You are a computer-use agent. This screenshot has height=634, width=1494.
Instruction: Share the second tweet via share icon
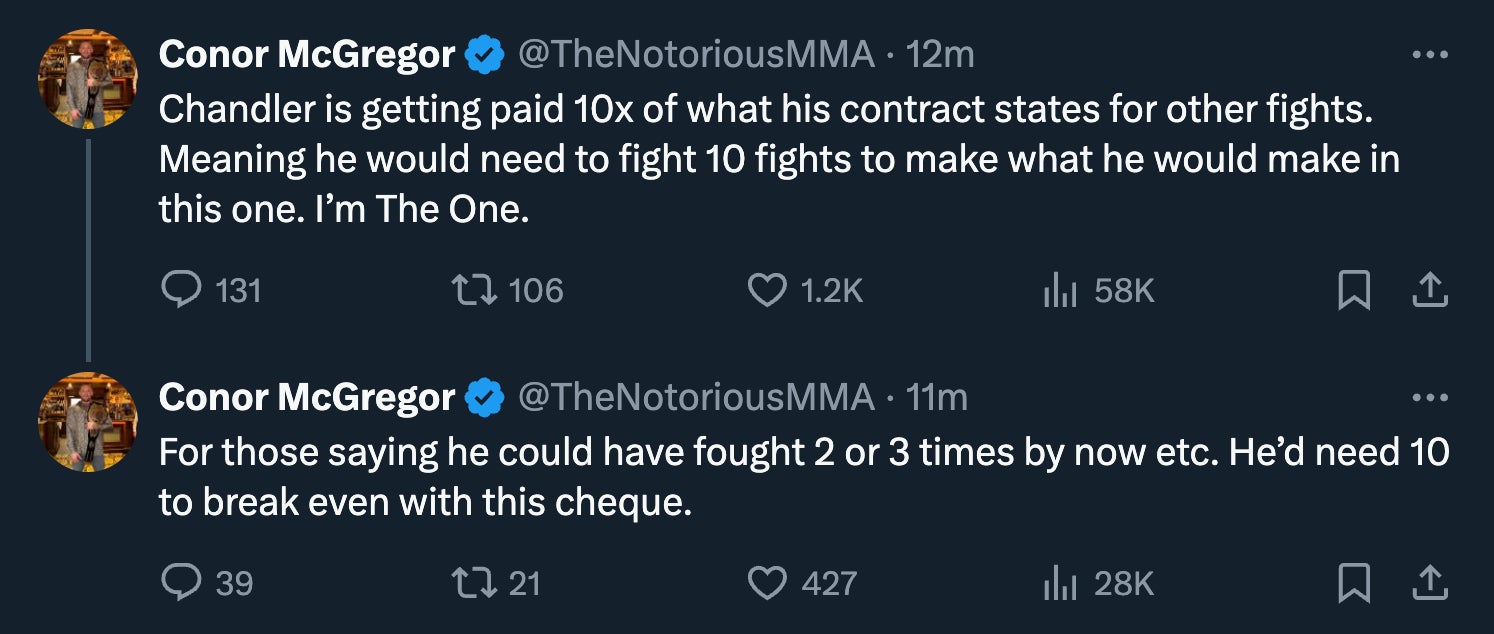1429,583
